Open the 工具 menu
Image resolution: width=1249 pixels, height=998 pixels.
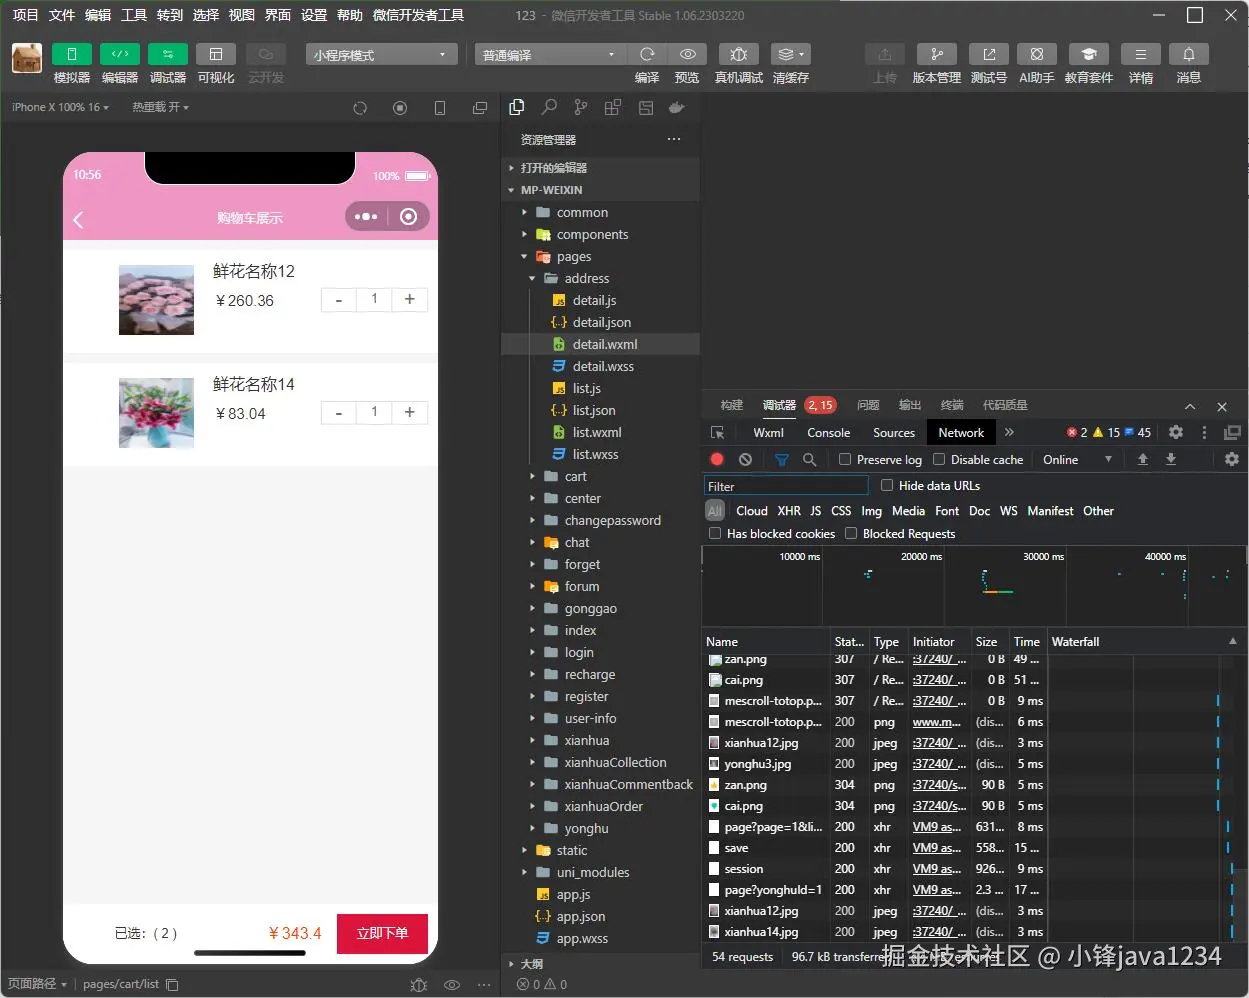[134, 15]
